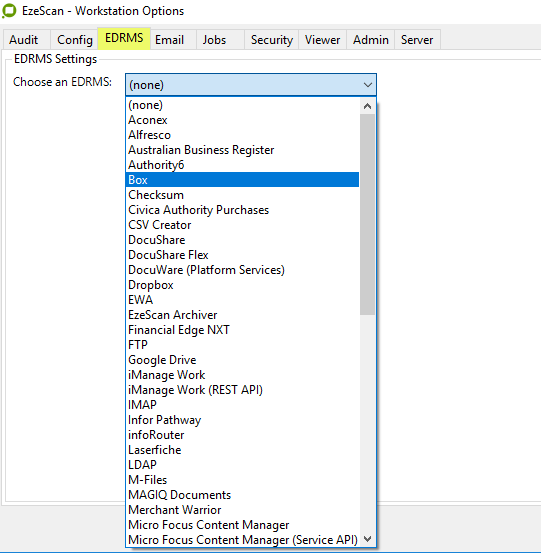Image resolution: width=541 pixels, height=553 pixels.
Task: Select Micro Focus Content Manager (Service API)
Action: pos(242,540)
